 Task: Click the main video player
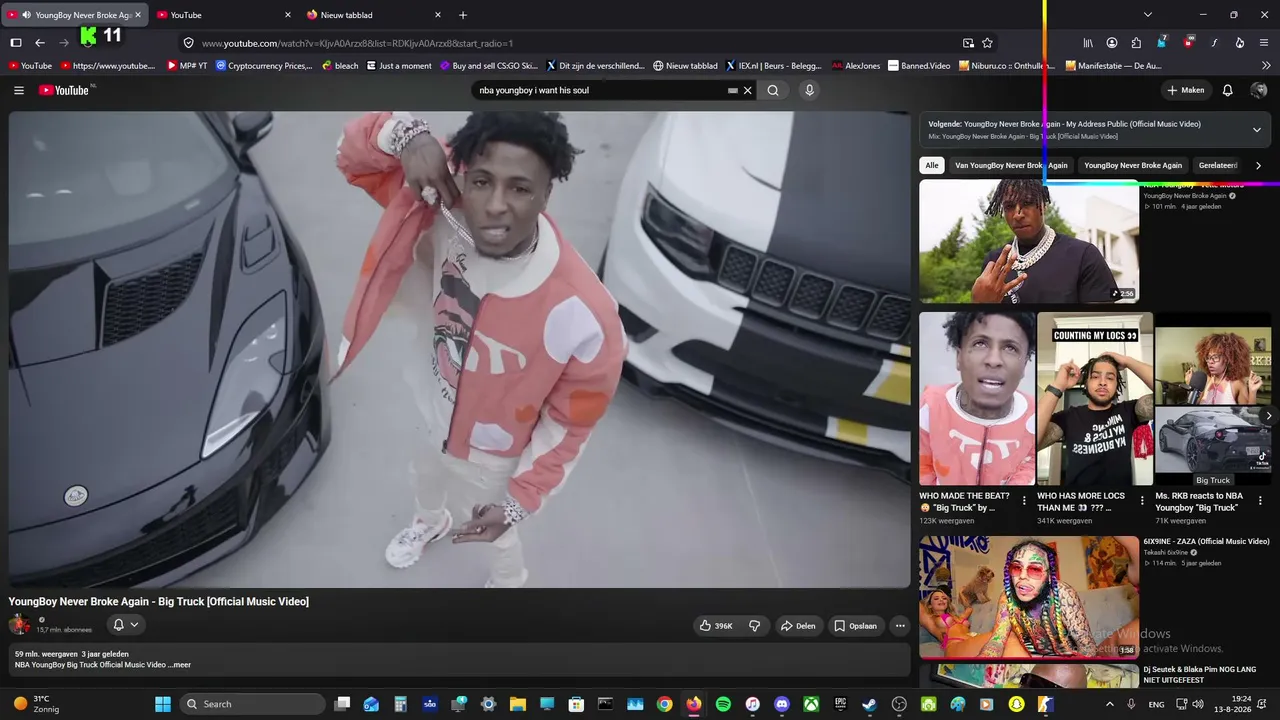click(x=460, y=349)
